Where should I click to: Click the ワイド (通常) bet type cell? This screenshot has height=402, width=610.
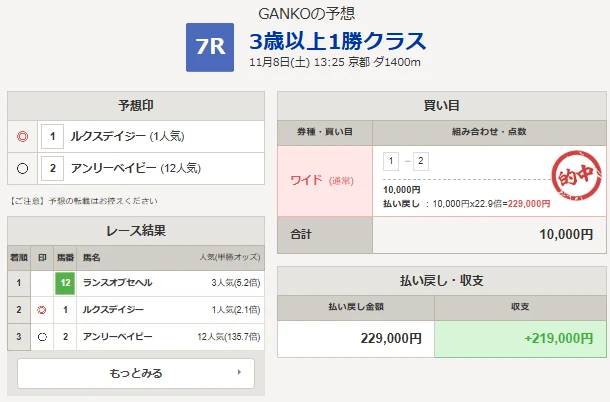pyautogui.click(x=324, y=180)
